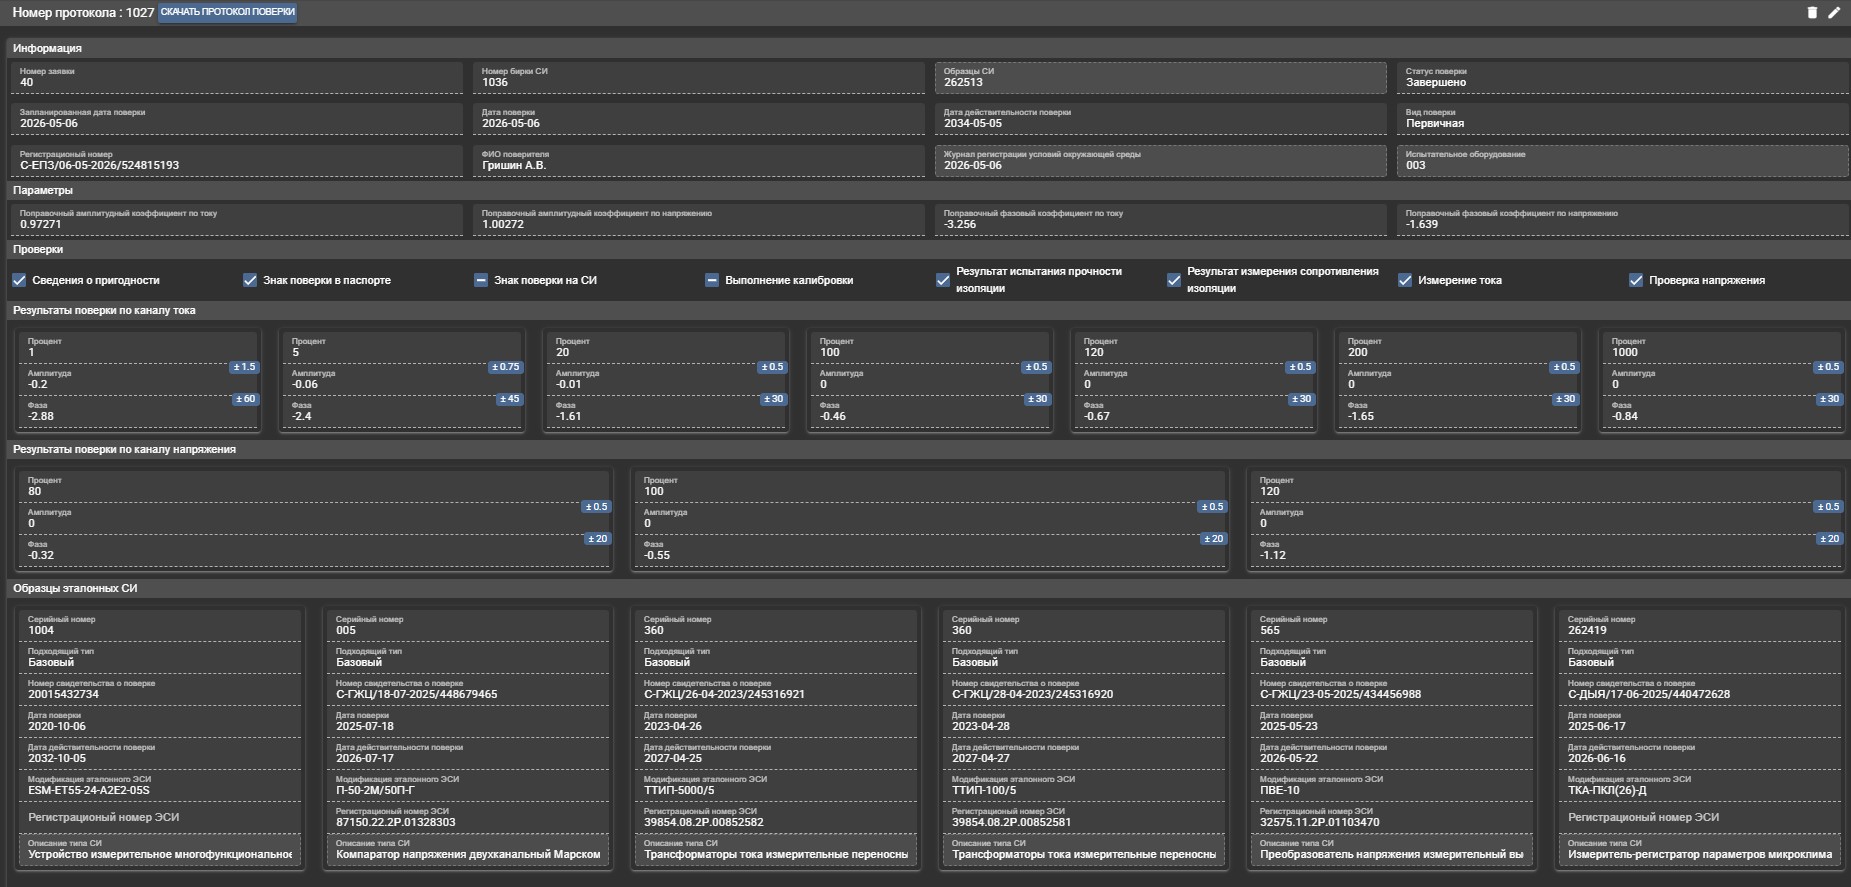Click the Регистрационный номер С-ЕПЗ/06-05-2026/524815193

[237, 161]
